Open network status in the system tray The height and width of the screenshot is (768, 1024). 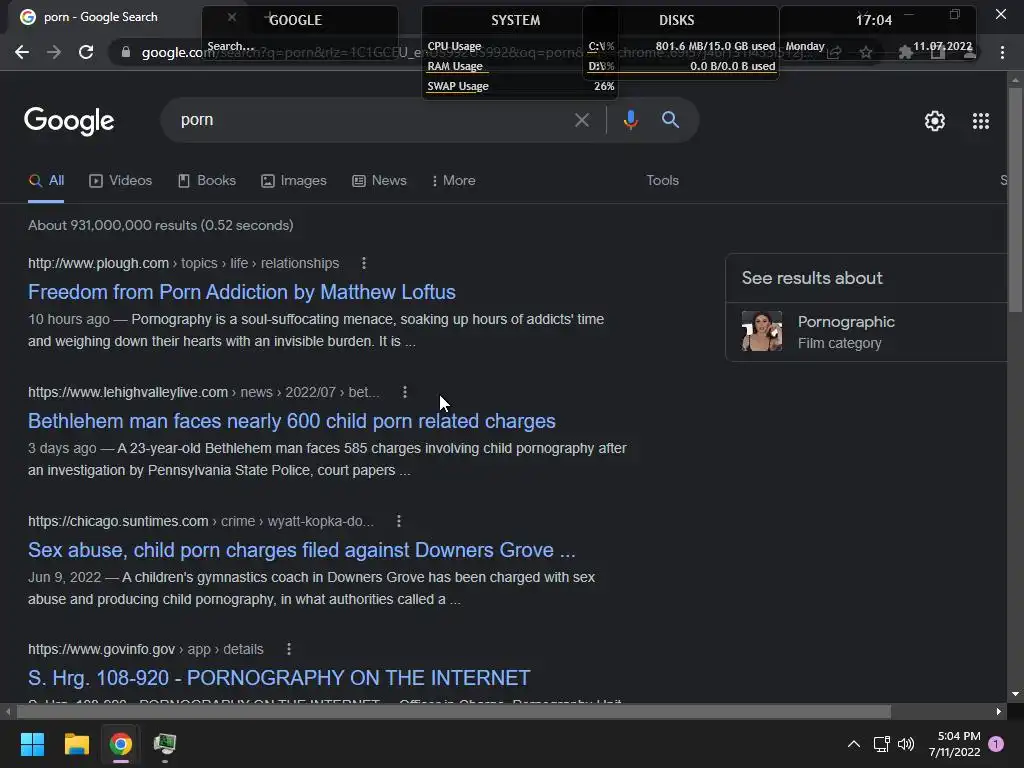point(881,744)
